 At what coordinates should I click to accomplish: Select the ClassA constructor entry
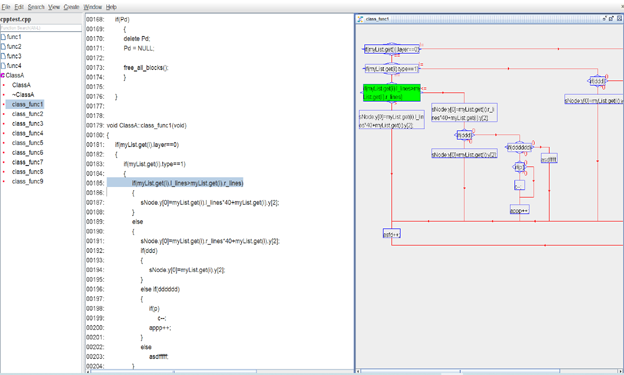[21, 85]
